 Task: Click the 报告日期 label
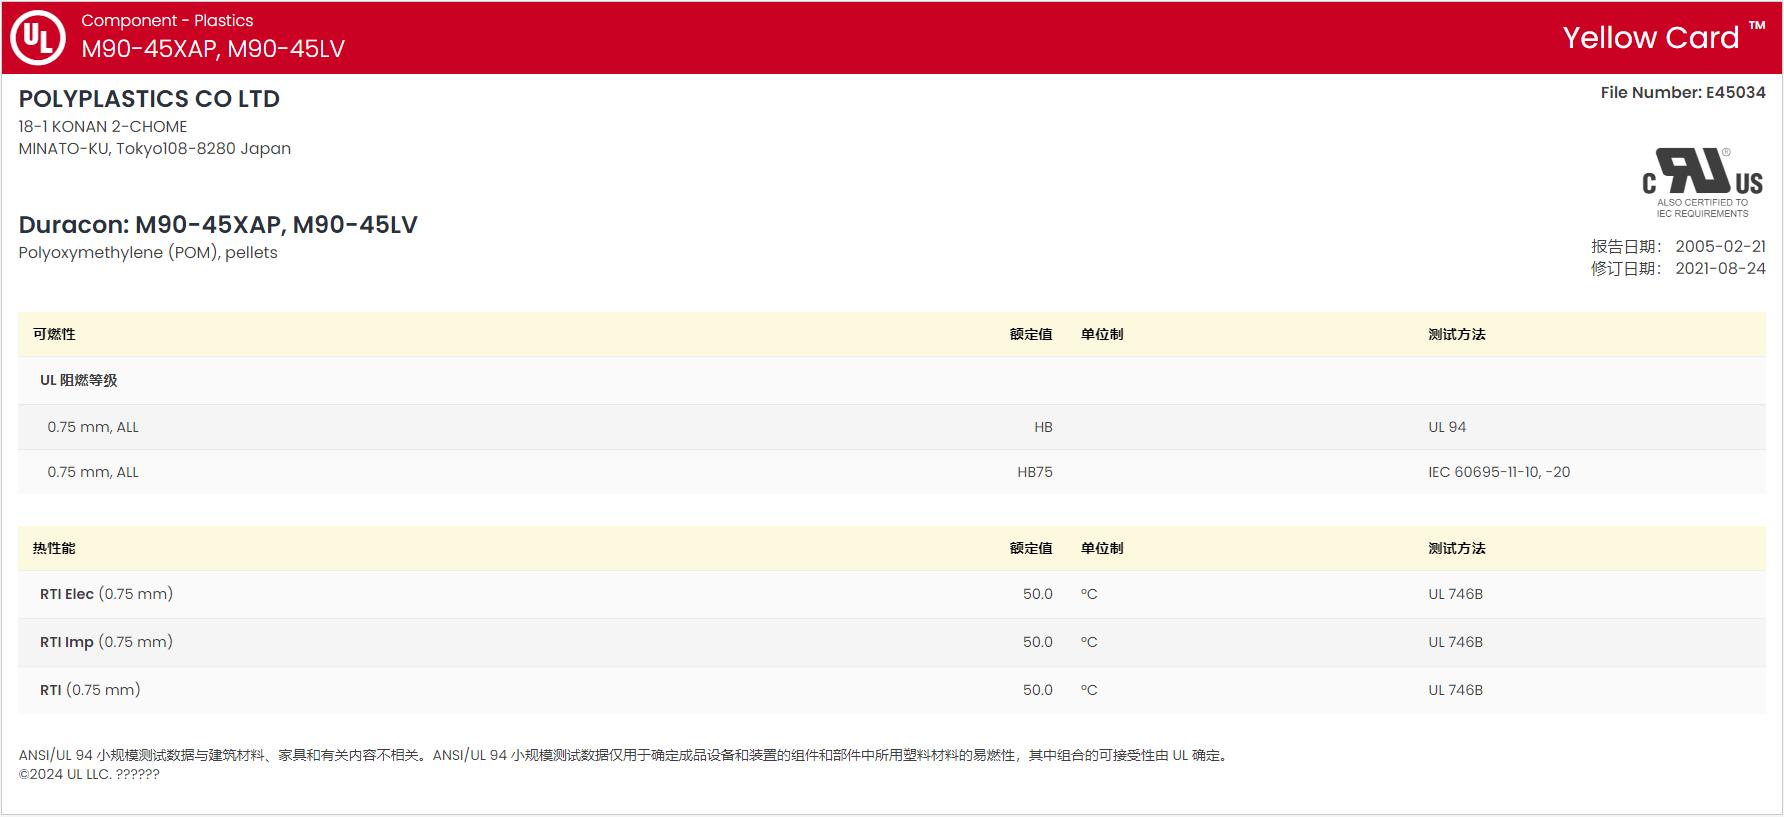tap(1626, 247)
